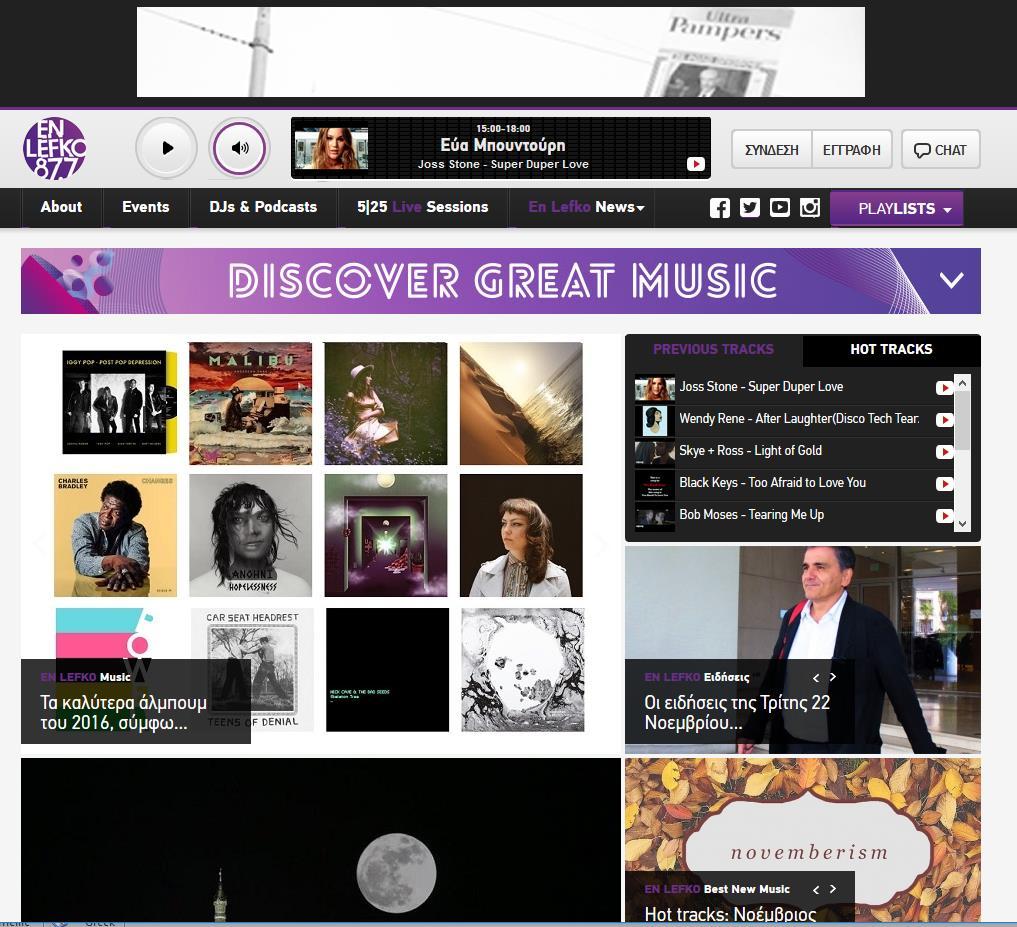Screen dimensions: 1017x927
Task: Go to Events page
Action: pyautogui.click(x=145, y=207)
